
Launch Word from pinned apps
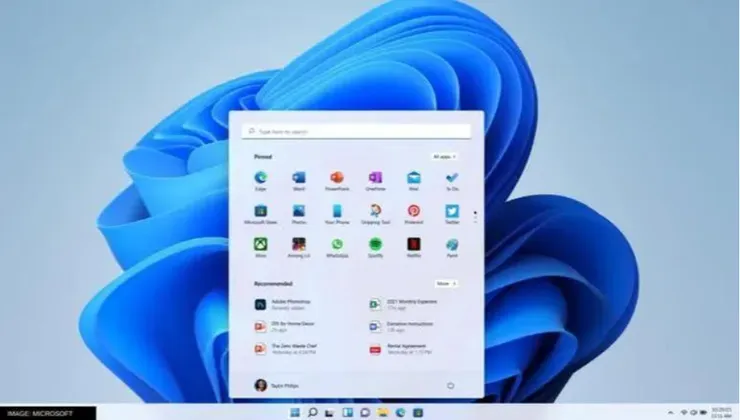point(299,181)
